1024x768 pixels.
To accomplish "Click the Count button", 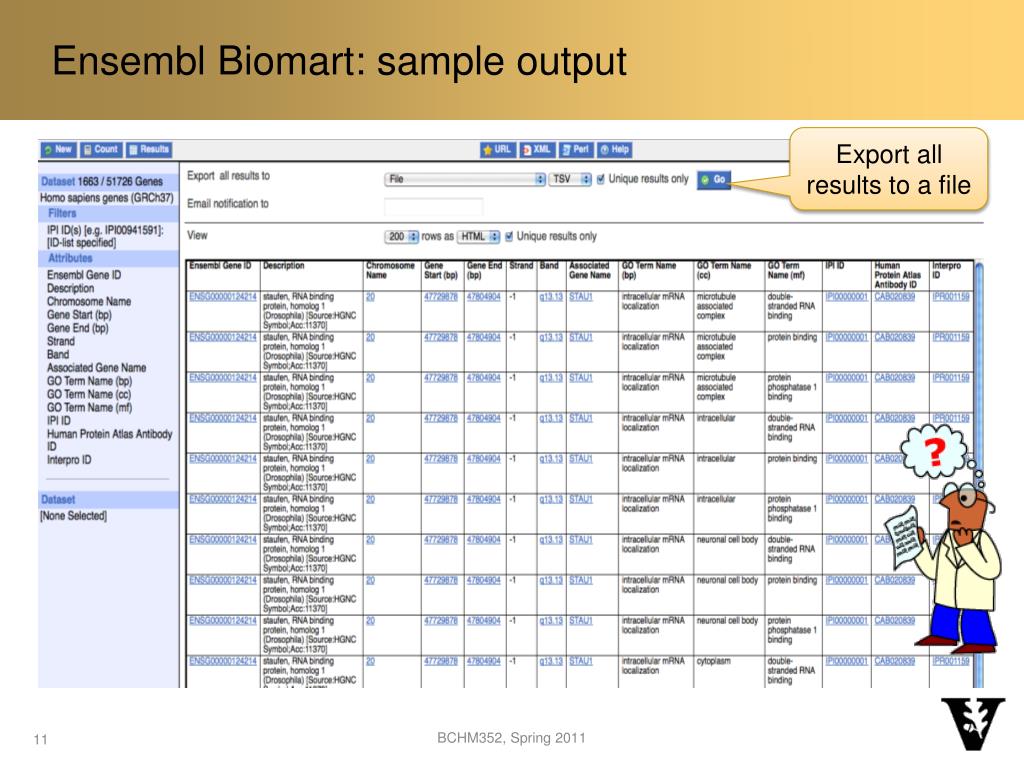I will tap(101, 150).
